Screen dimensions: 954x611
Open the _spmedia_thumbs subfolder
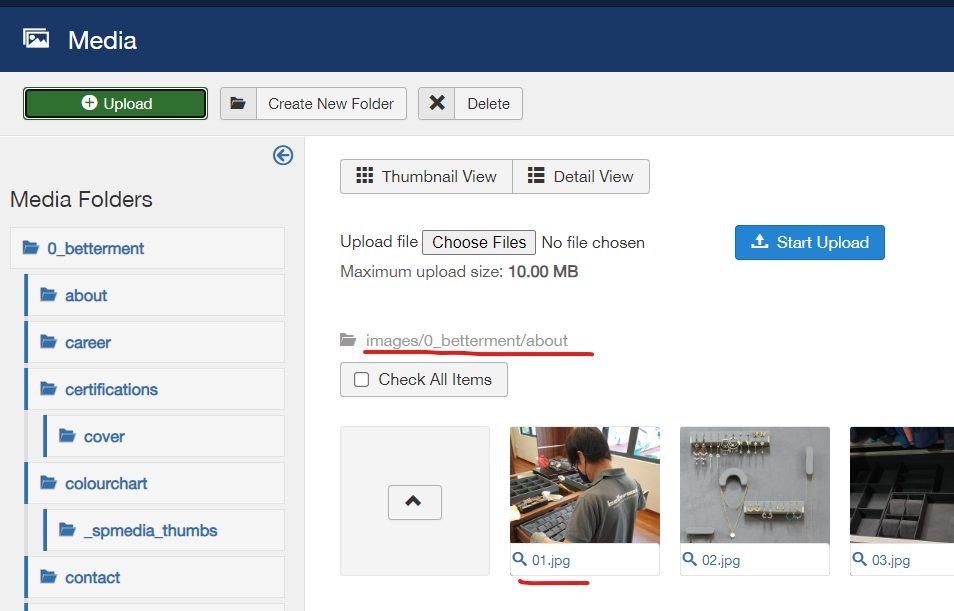pyautogui.click(x=164, y=531)
